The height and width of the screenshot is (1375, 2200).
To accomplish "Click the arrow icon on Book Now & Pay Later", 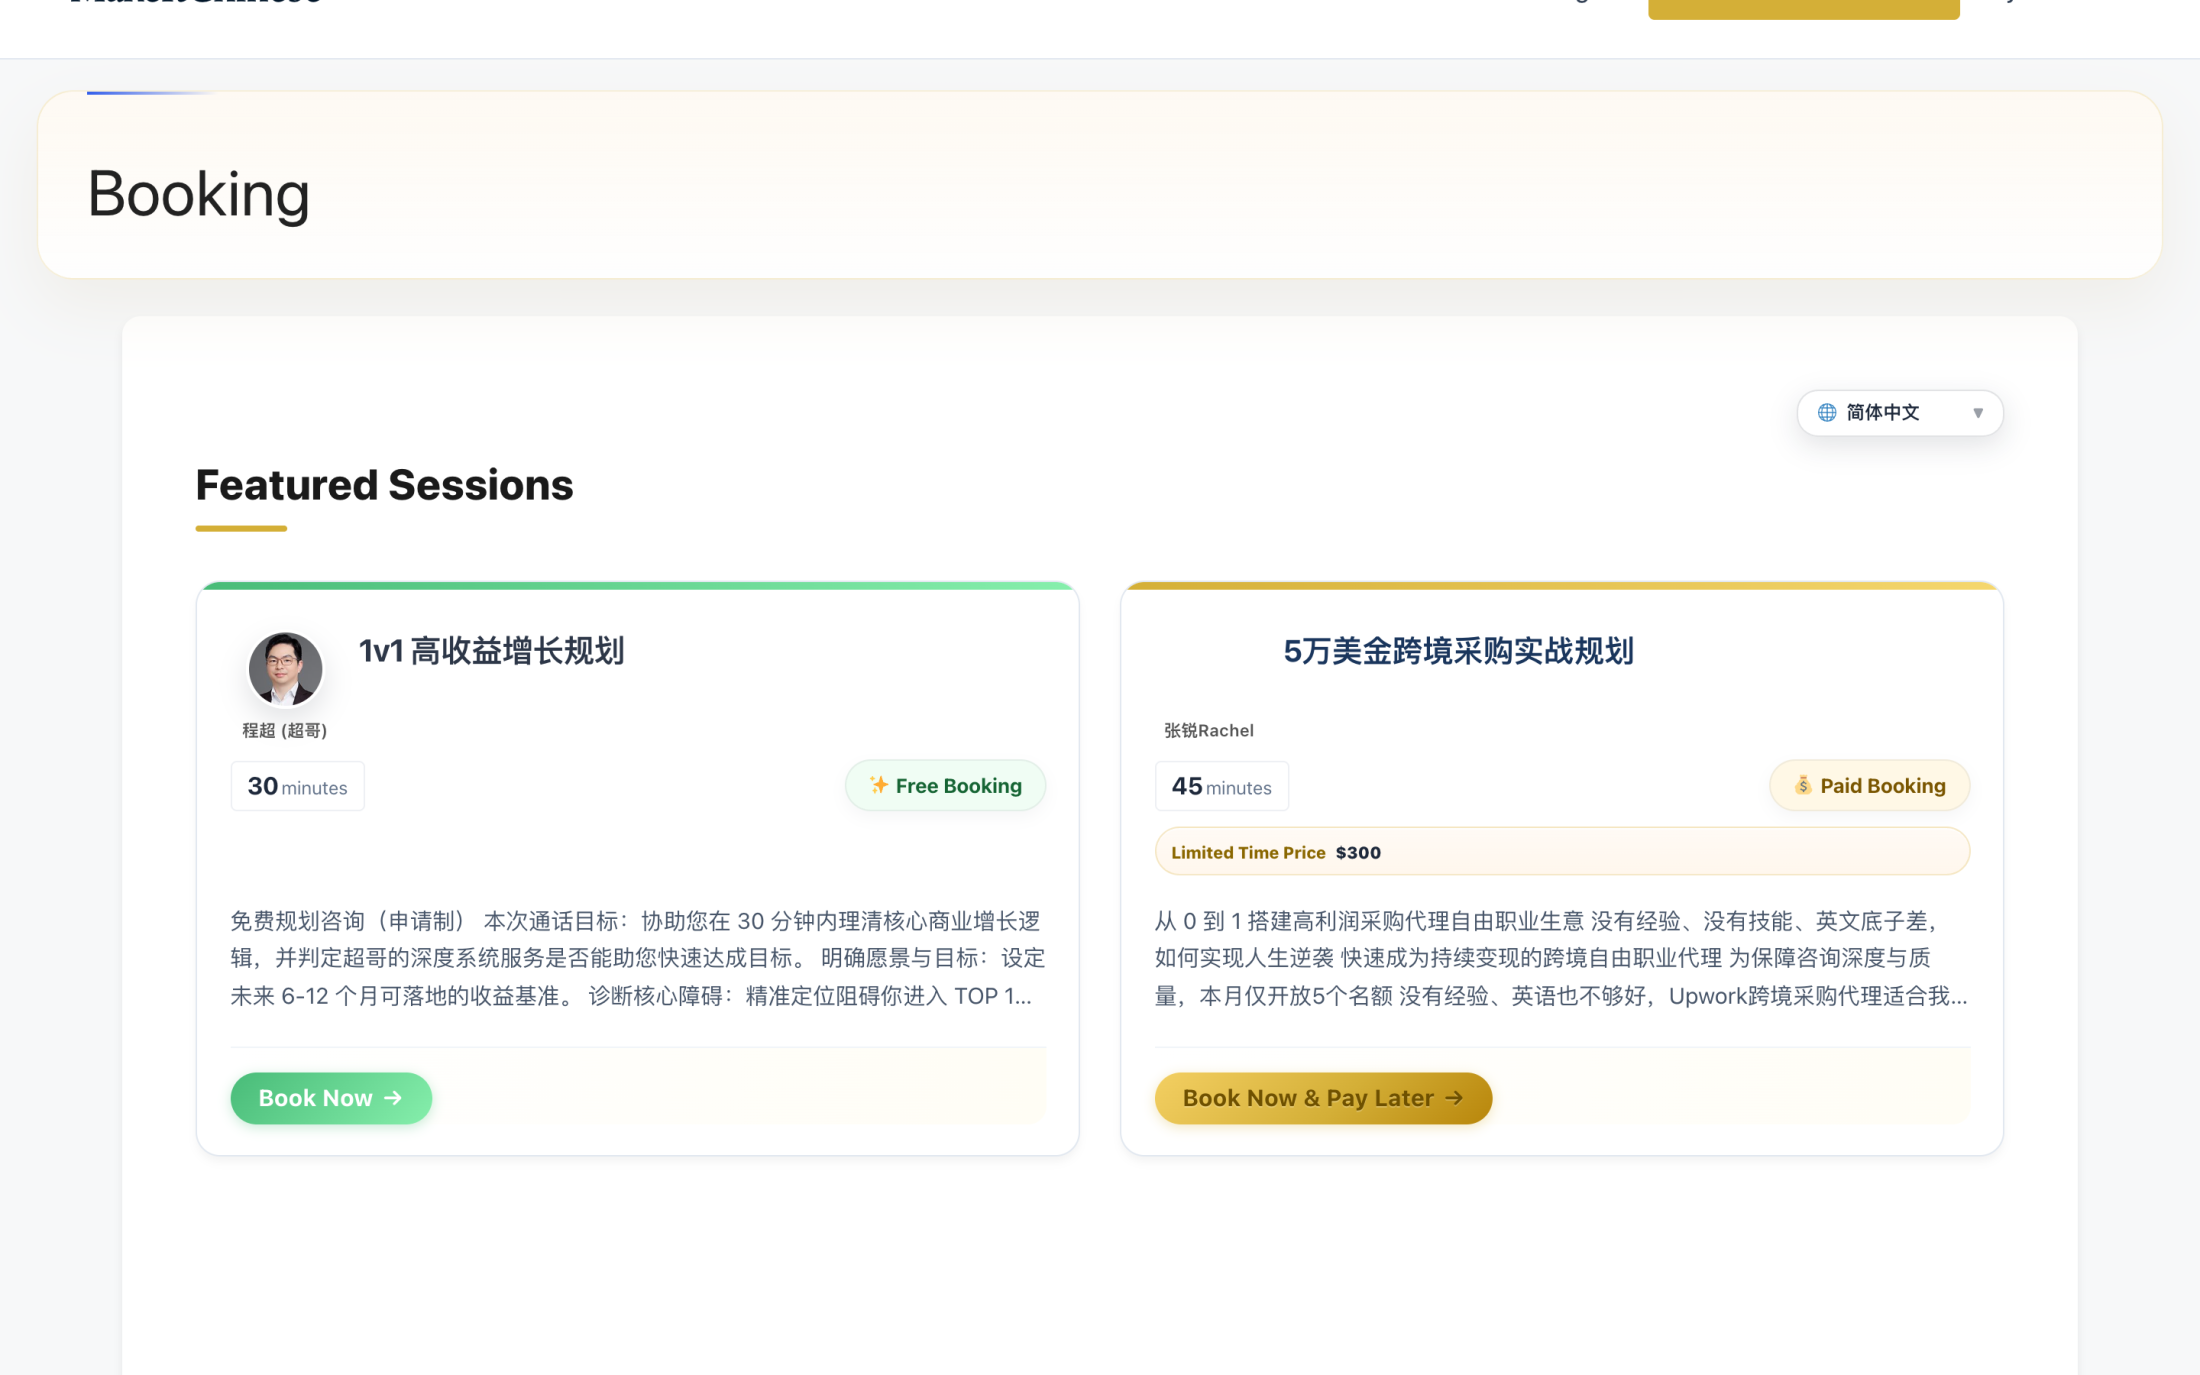I will click(x=1454, y=1098).
